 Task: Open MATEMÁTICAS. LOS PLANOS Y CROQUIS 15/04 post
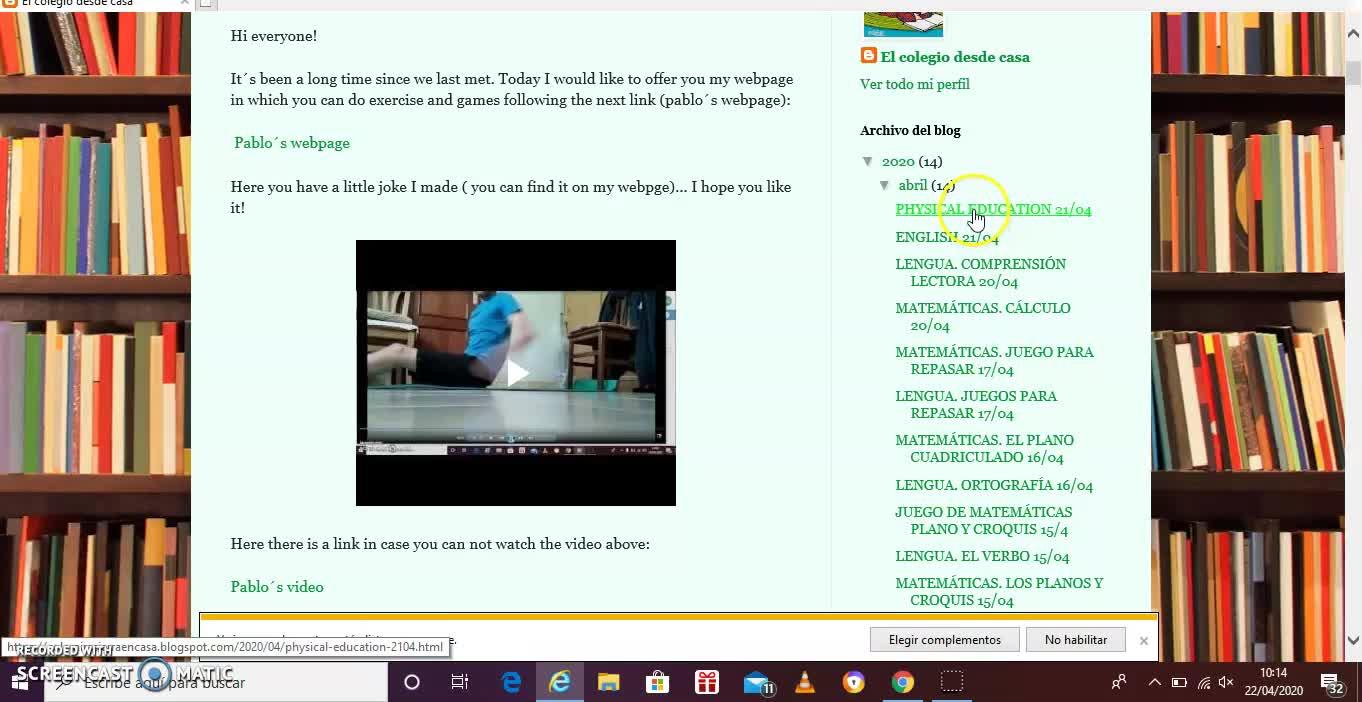coord(999,591)
